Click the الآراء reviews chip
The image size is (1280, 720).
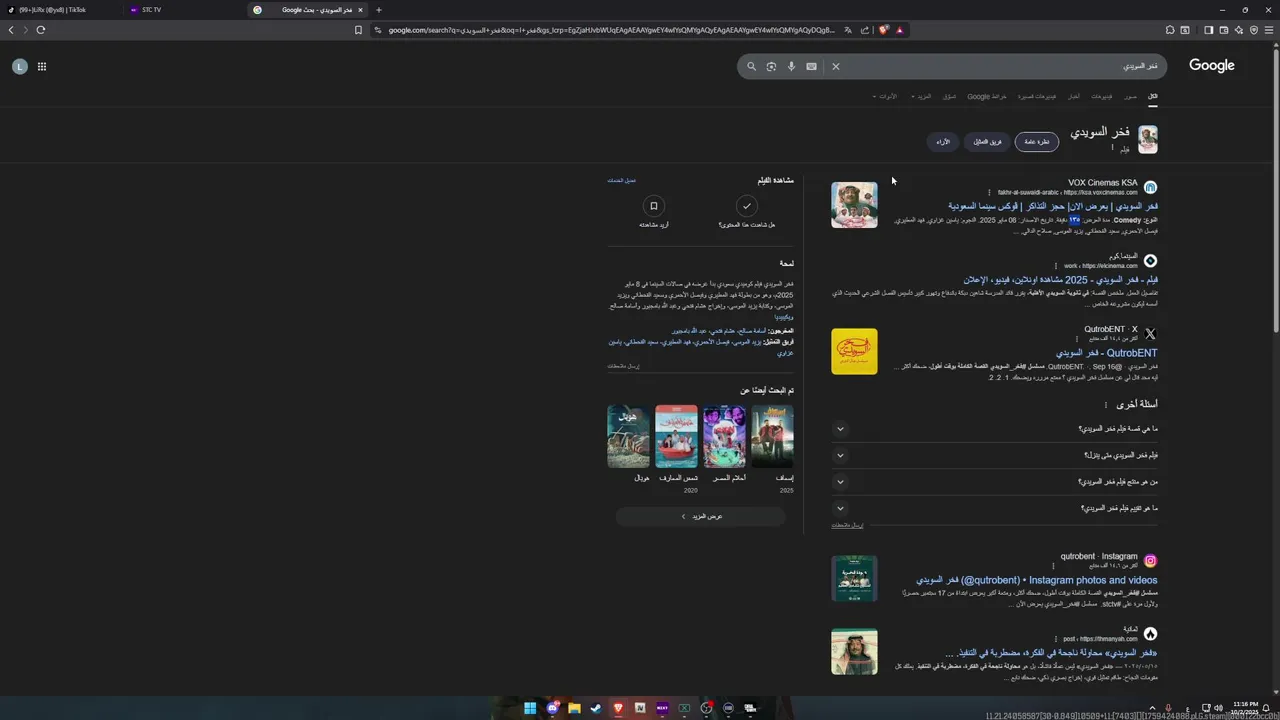[x=943, y=142]
